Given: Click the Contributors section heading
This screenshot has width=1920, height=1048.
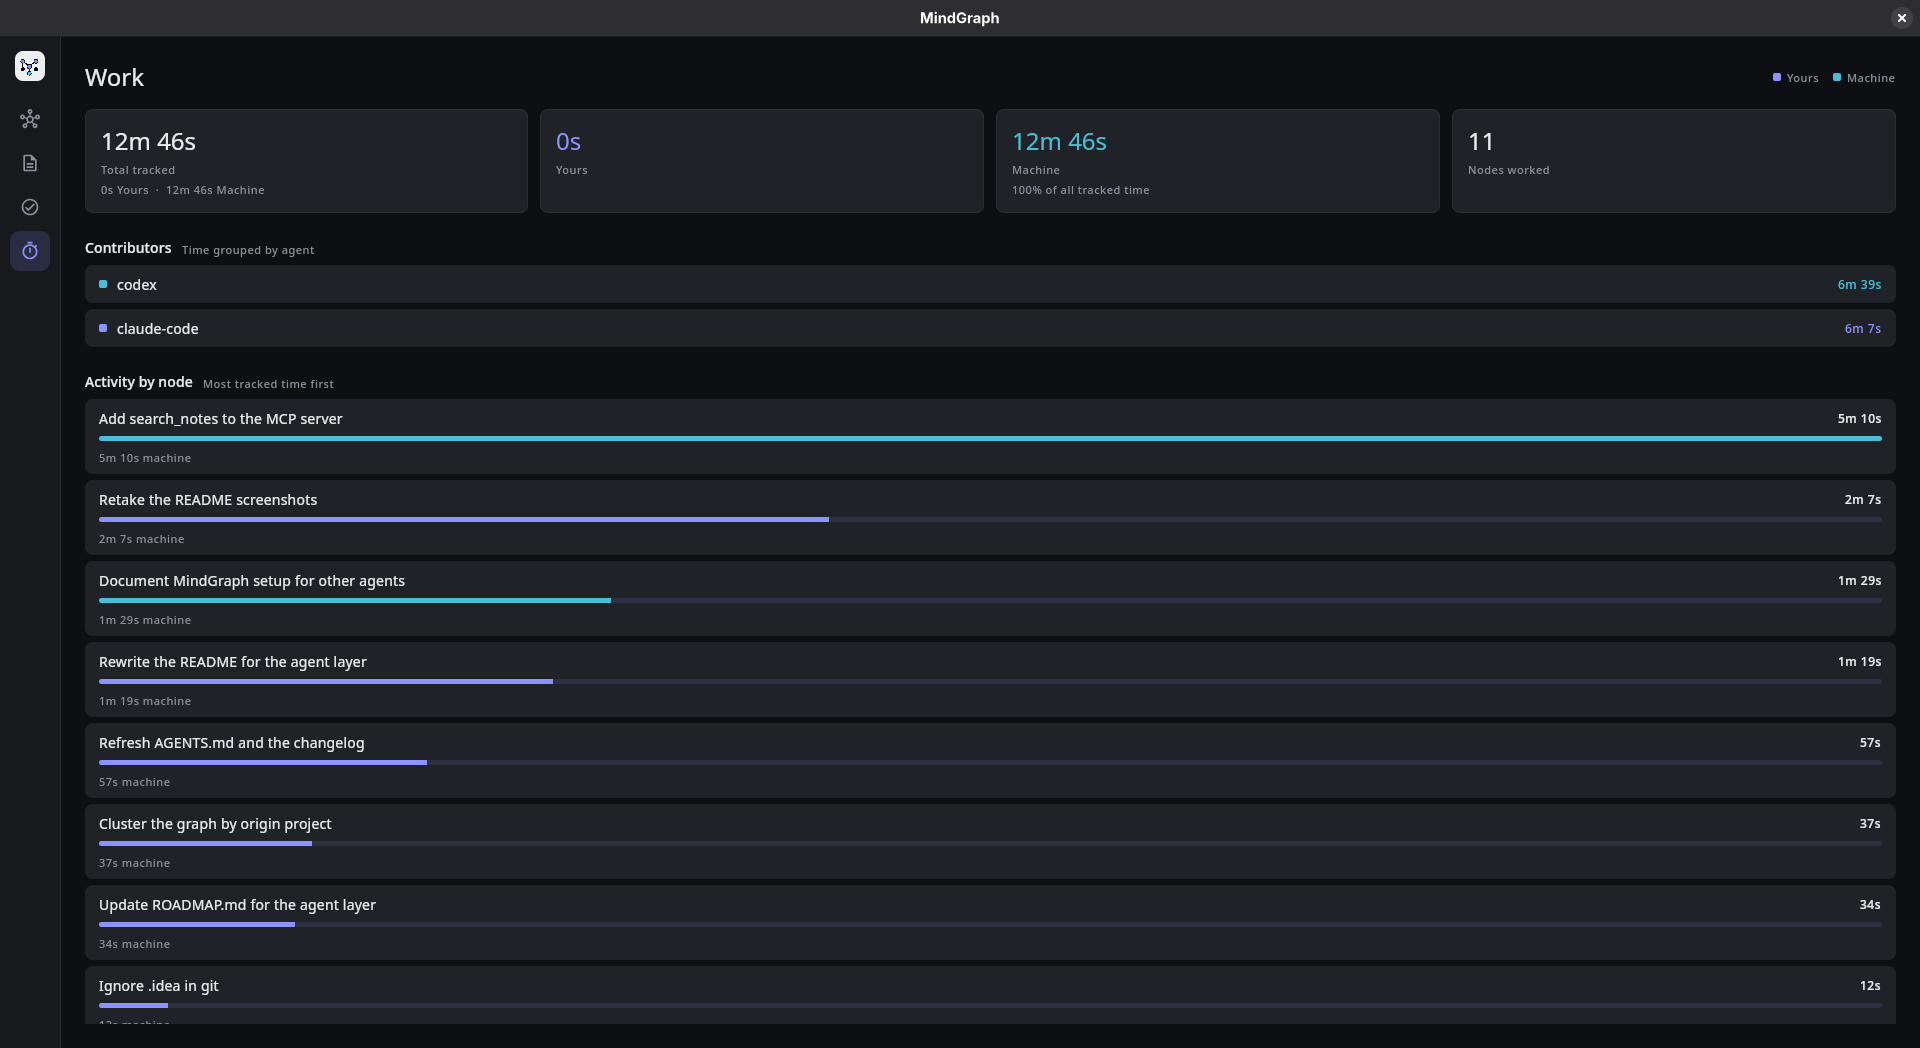Looking at the screenshot, I should coord(128,248).
